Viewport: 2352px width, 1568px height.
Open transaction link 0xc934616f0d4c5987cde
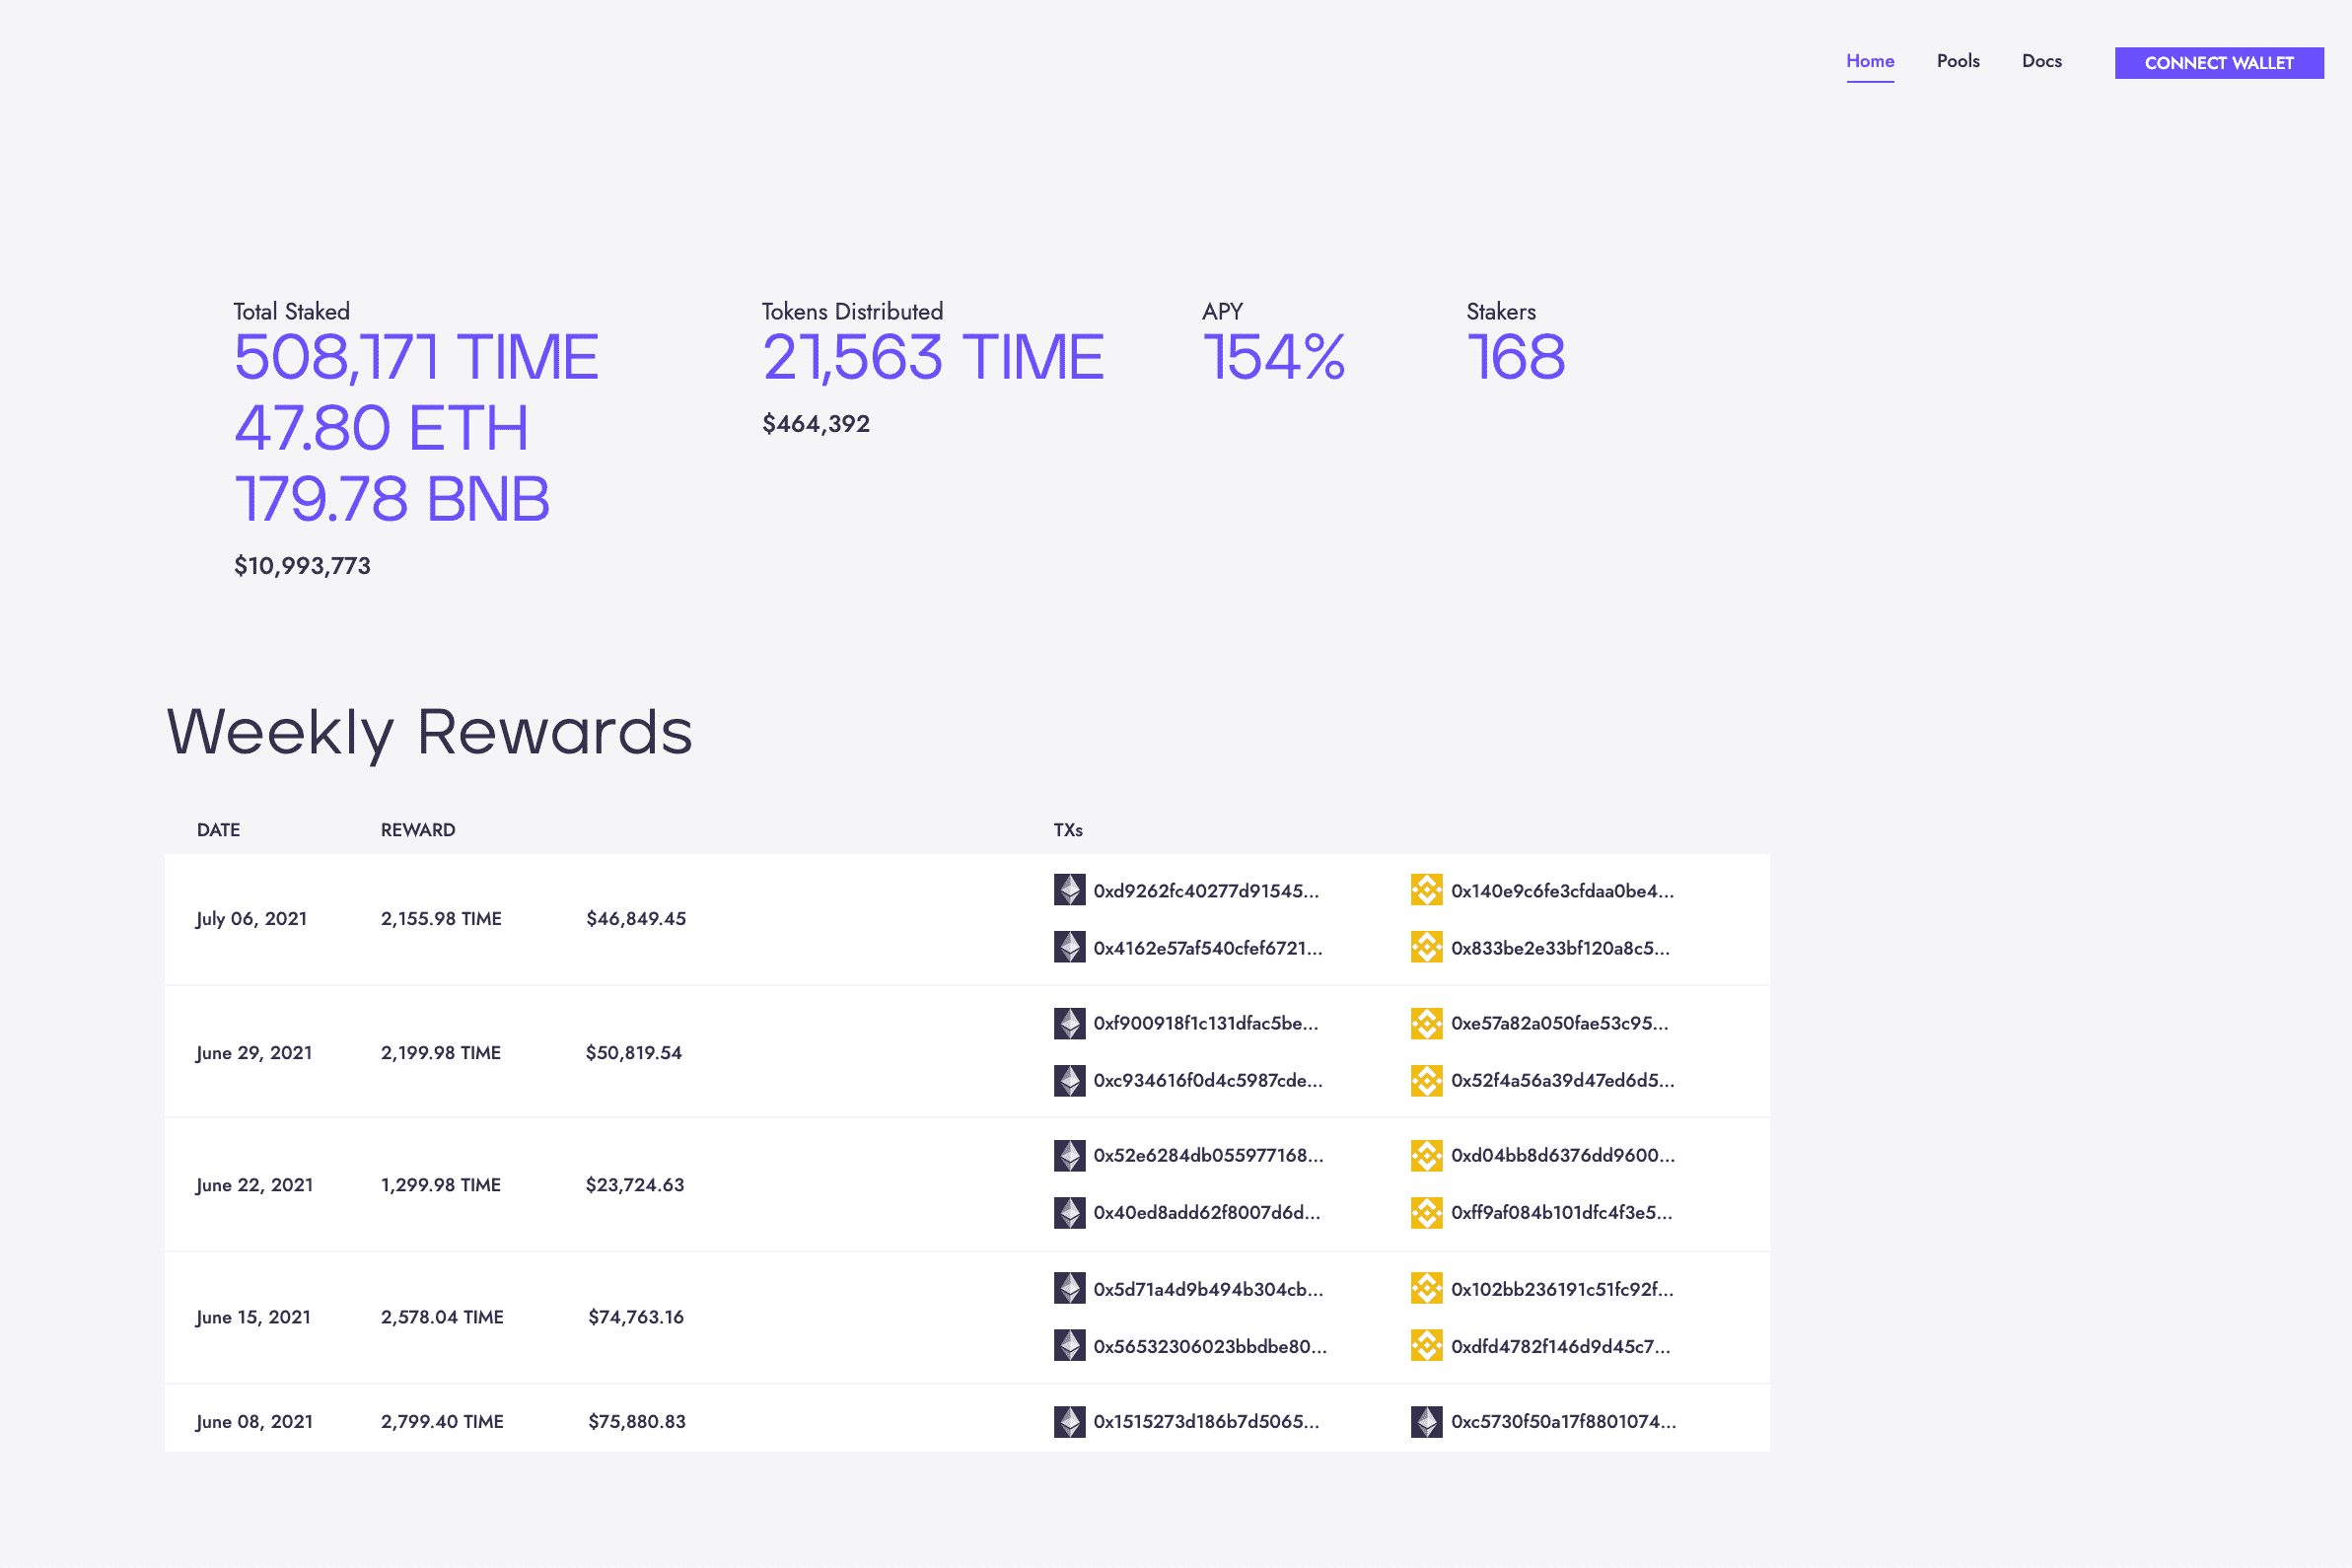(1207, 1081)
